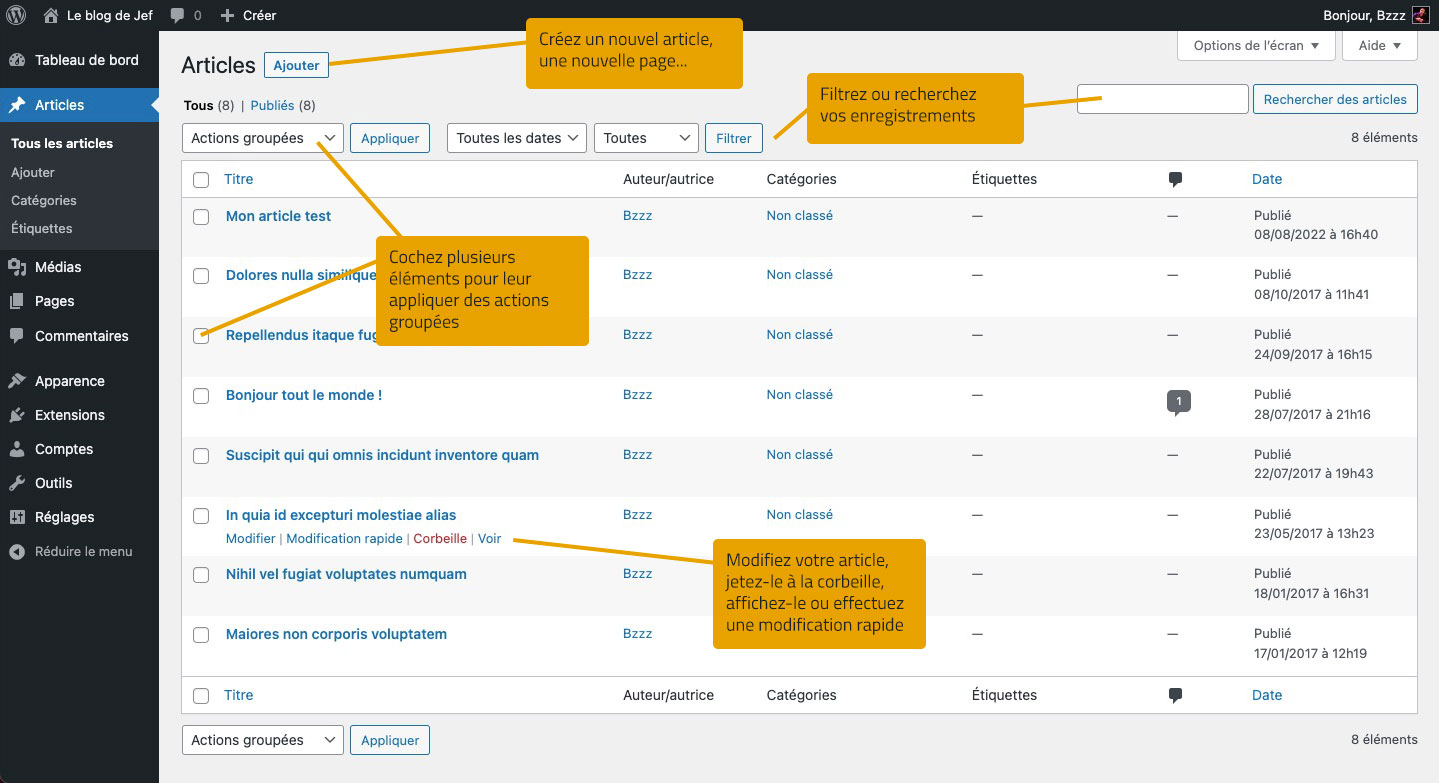
Task: Click the article search input field
Action: pos(1162,99)
